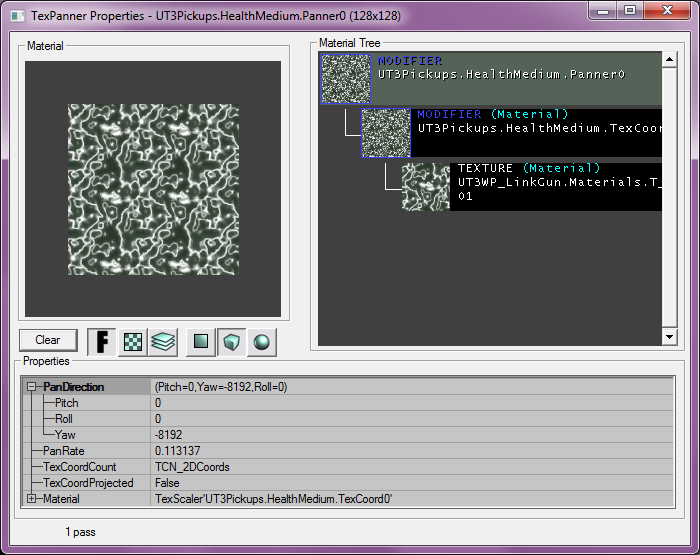Click the window title bar app icon

click(x=16, y=16)
